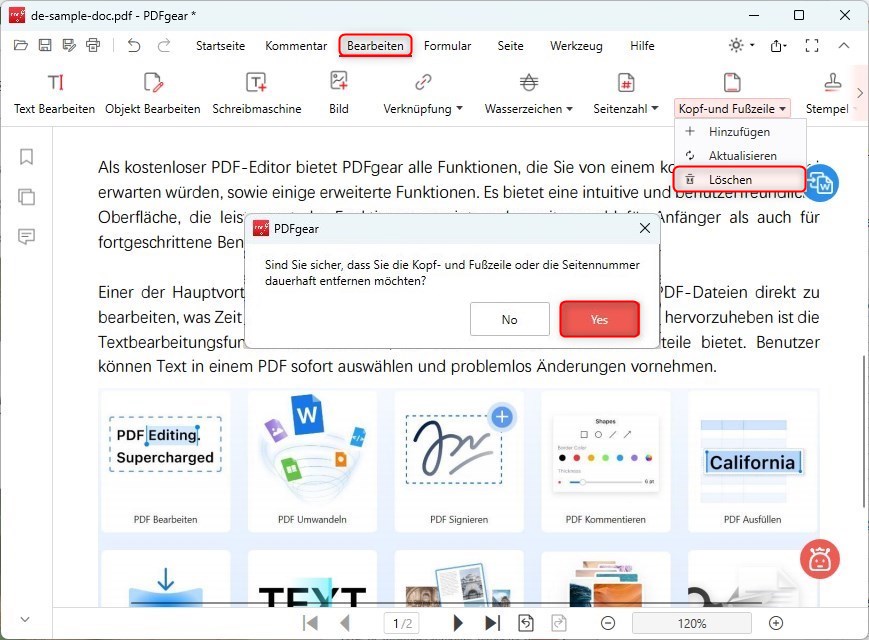Open the zoom level 120% box
869x640 pixels.
point(692,623)
